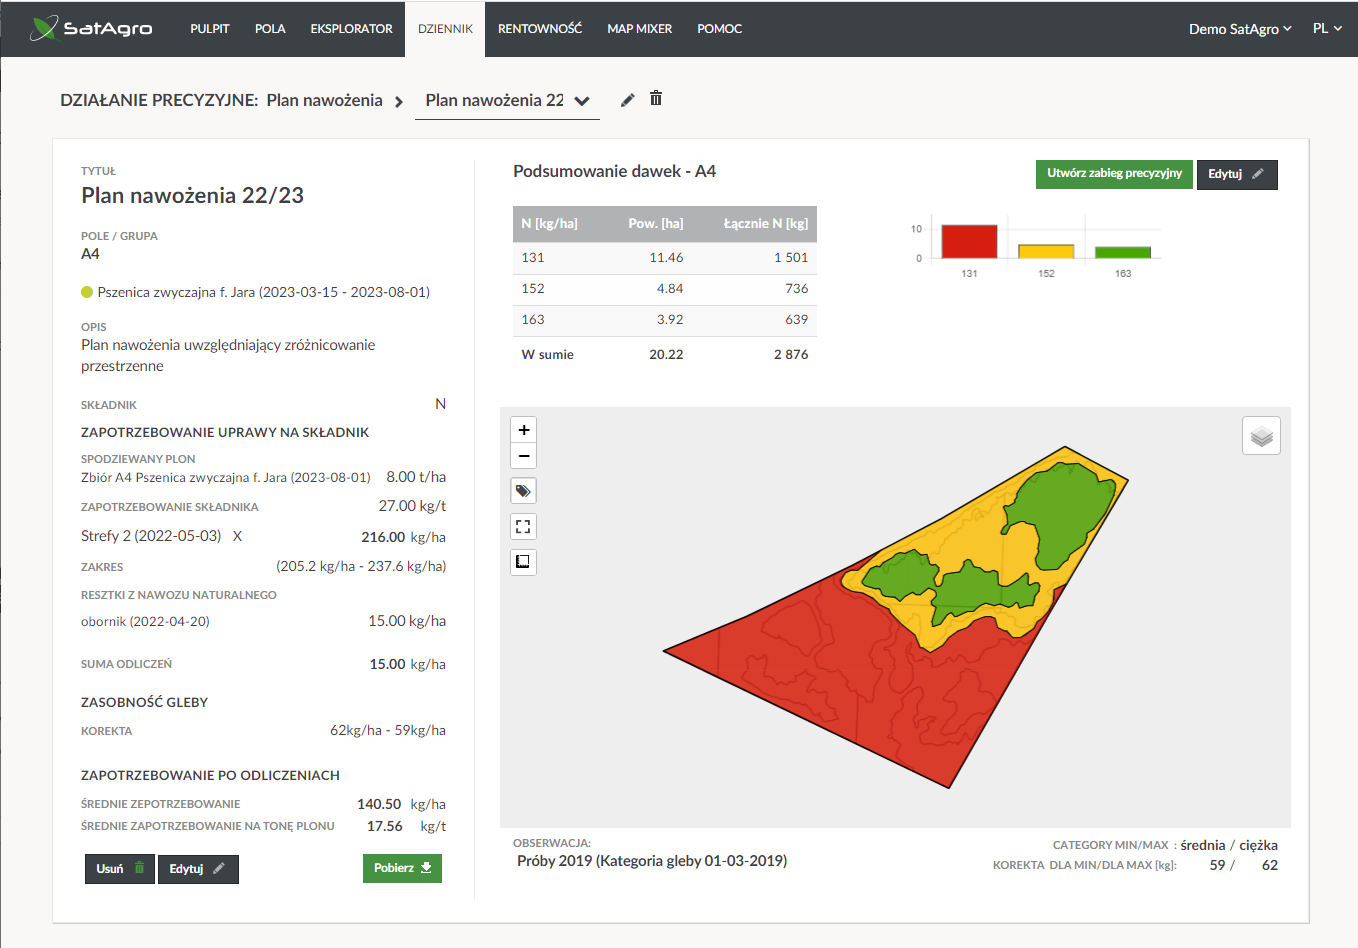Viewport: 1358px width, 948px height.
Task: Enter fullscreen map view
Action: click(523, 527)
